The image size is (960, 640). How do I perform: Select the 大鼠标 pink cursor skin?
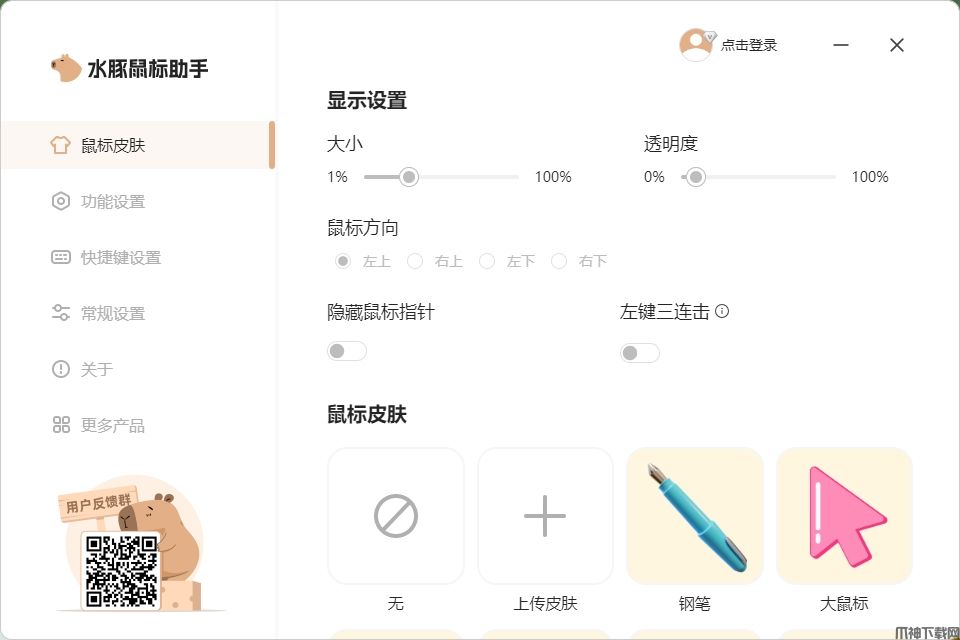[844, 516]
